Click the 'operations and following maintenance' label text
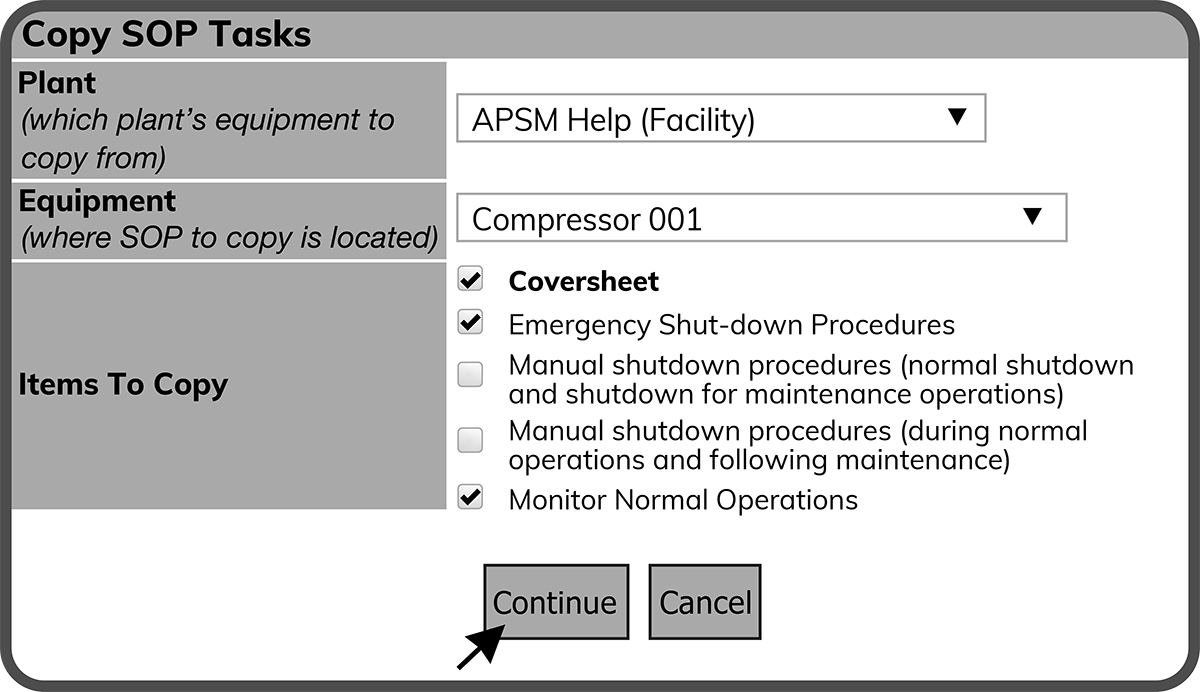 (x=759, y=461)
